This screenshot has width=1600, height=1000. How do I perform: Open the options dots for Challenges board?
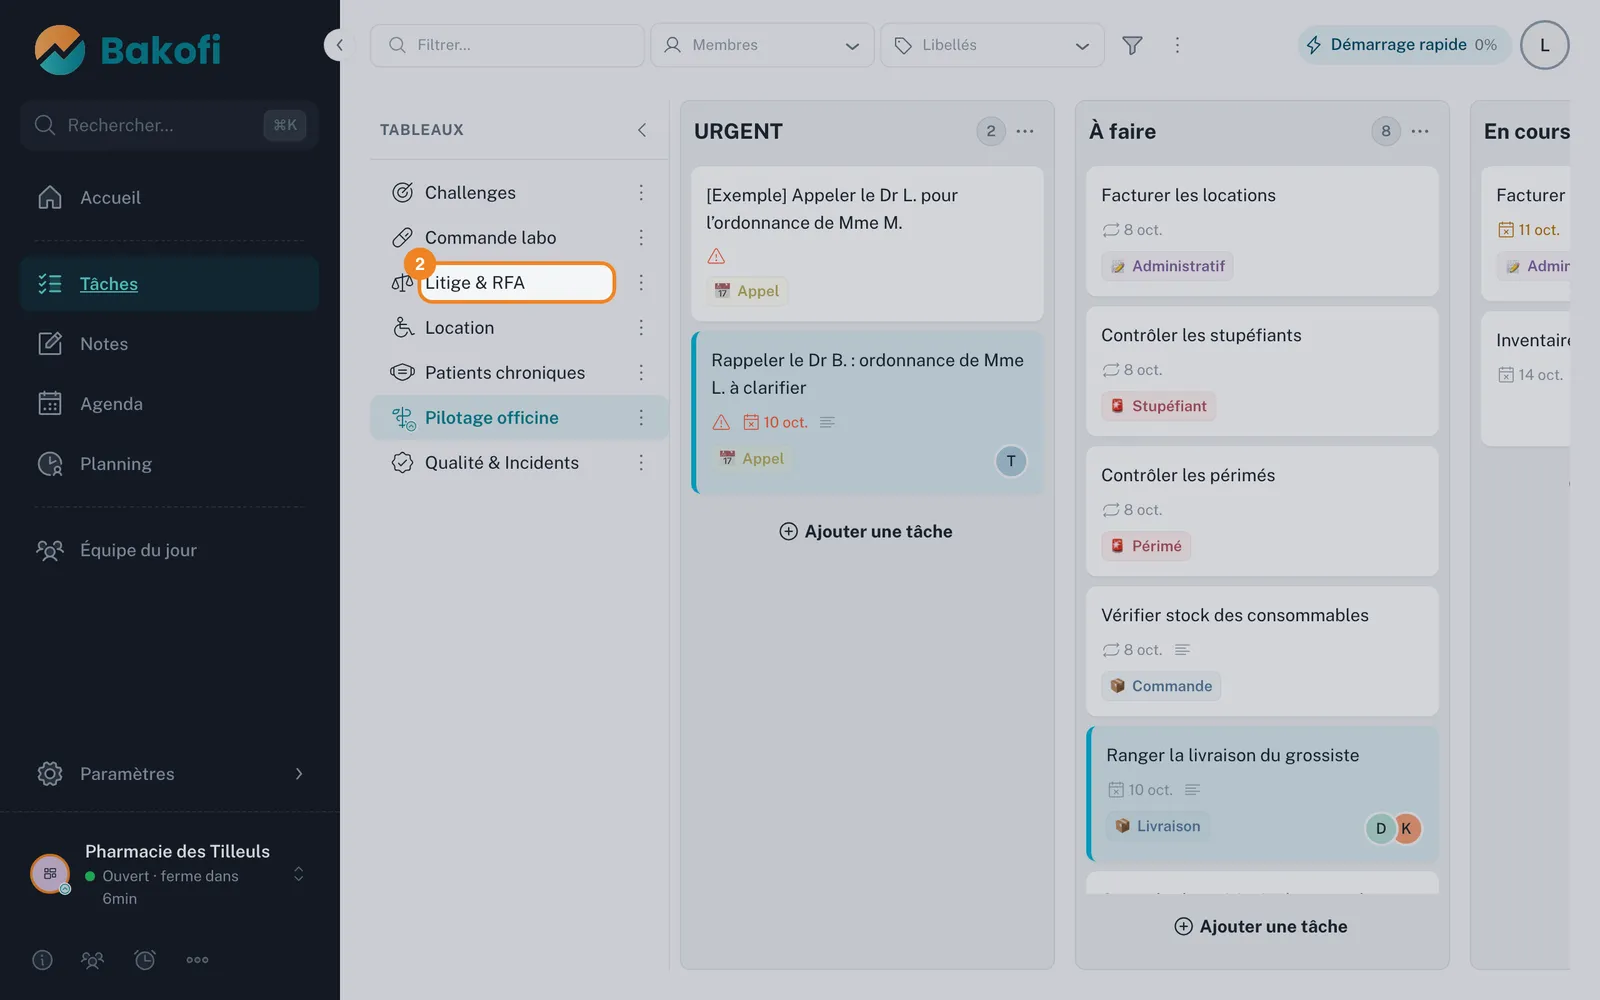[x=641, y=192]
